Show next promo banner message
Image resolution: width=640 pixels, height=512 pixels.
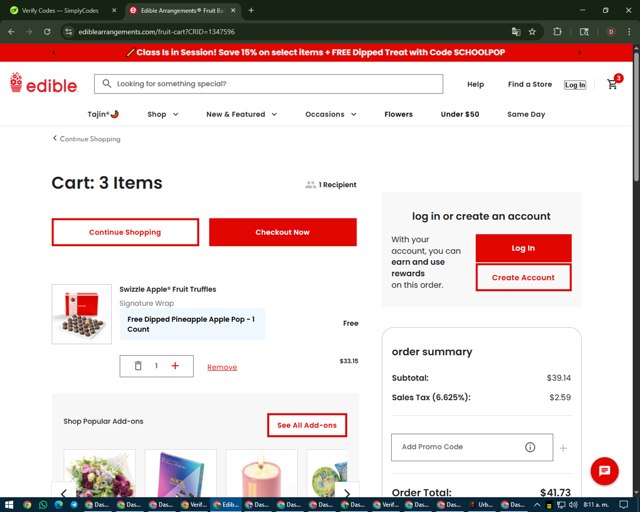click(x=580, y=52)
